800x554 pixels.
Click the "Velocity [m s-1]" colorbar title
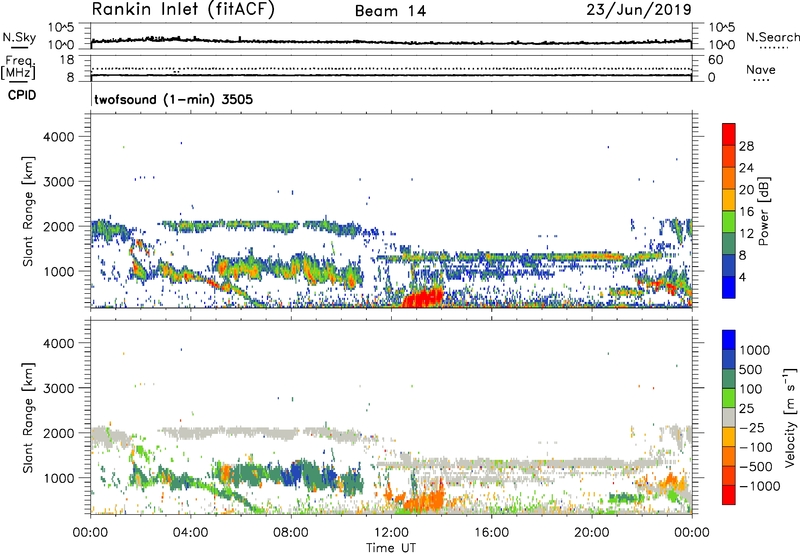tap(790, 417)
